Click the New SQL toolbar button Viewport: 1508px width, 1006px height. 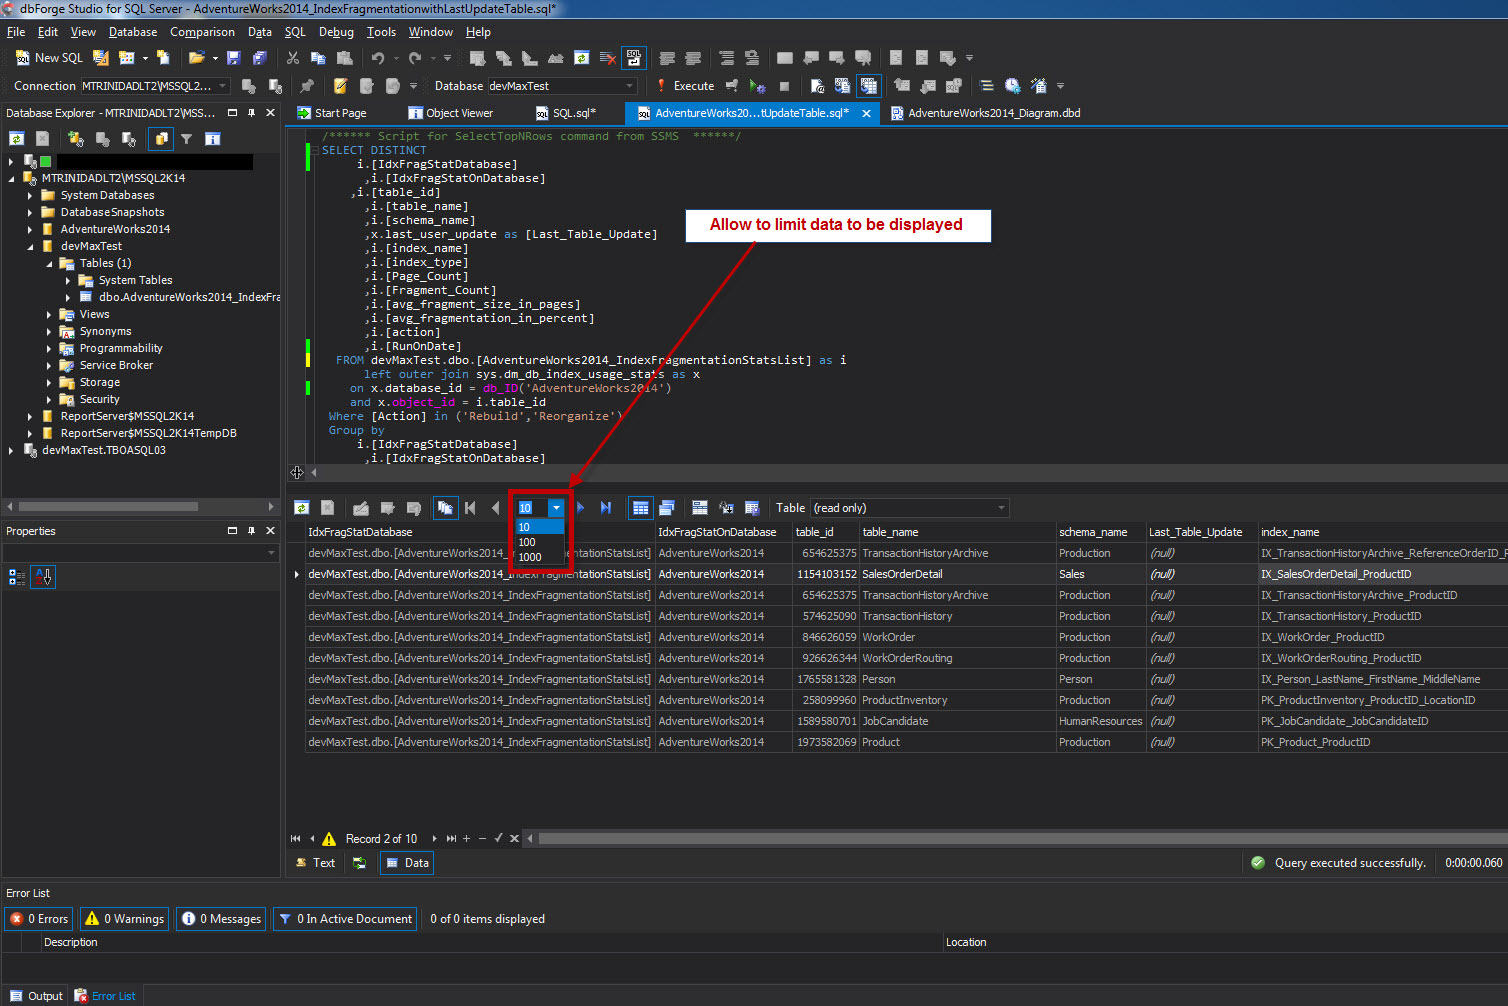click(48, 58)
